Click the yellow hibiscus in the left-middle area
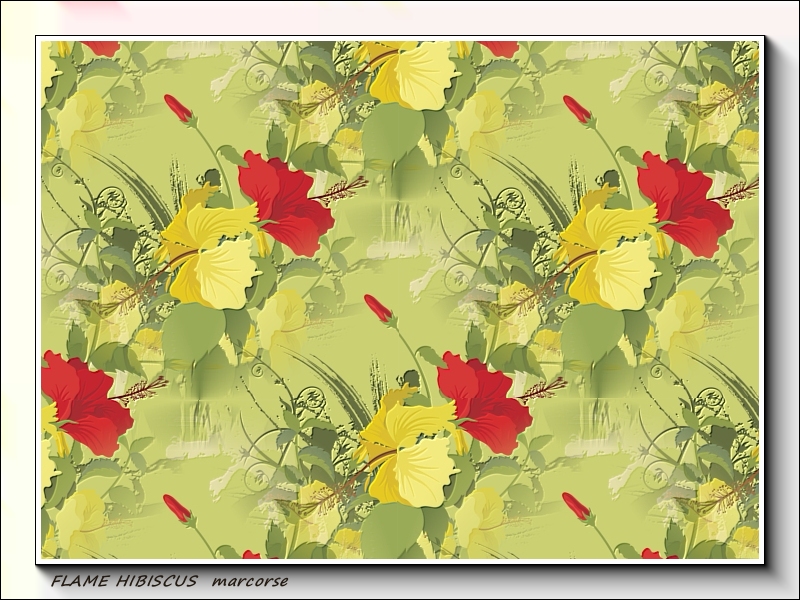The image size is (800, 600). tap(211, 255)
